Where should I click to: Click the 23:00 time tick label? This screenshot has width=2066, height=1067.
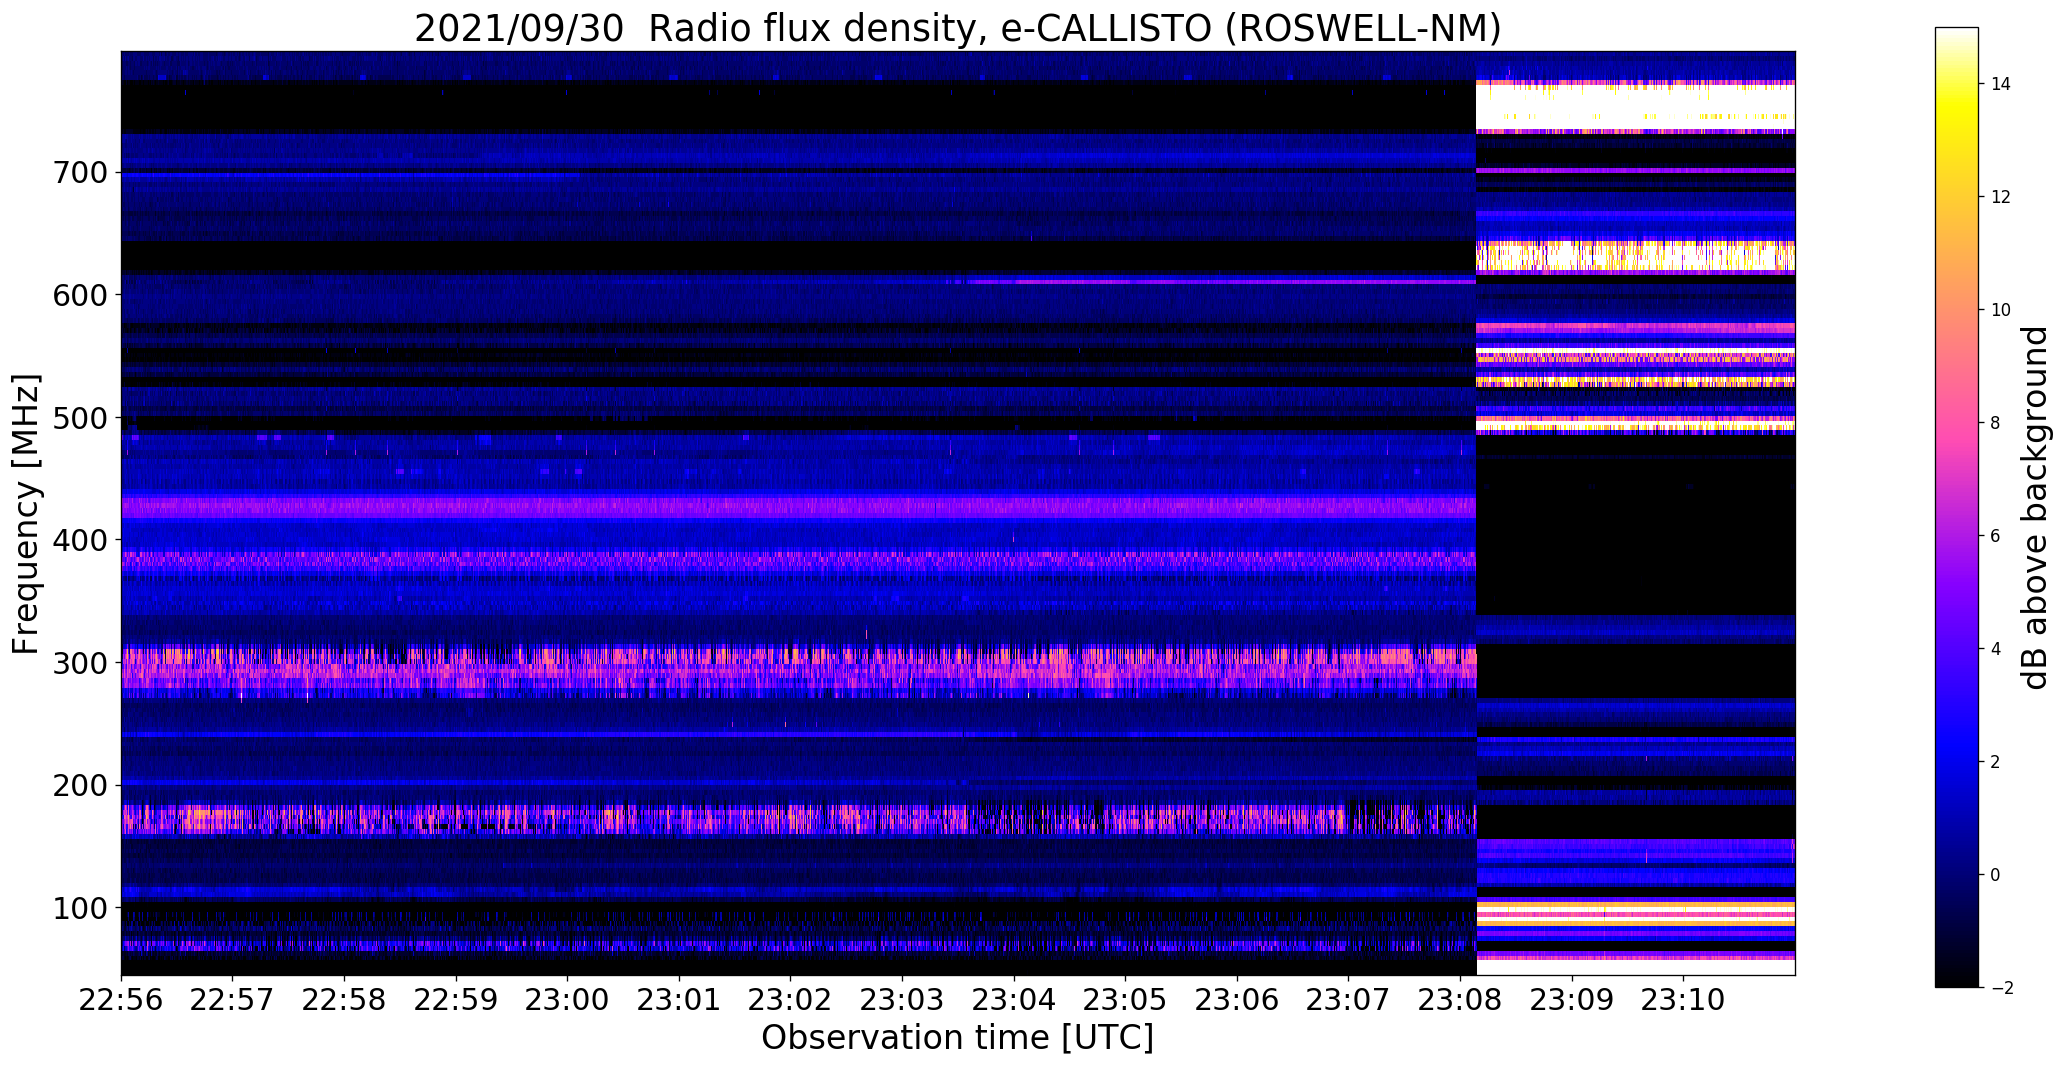coord(568,1000)
